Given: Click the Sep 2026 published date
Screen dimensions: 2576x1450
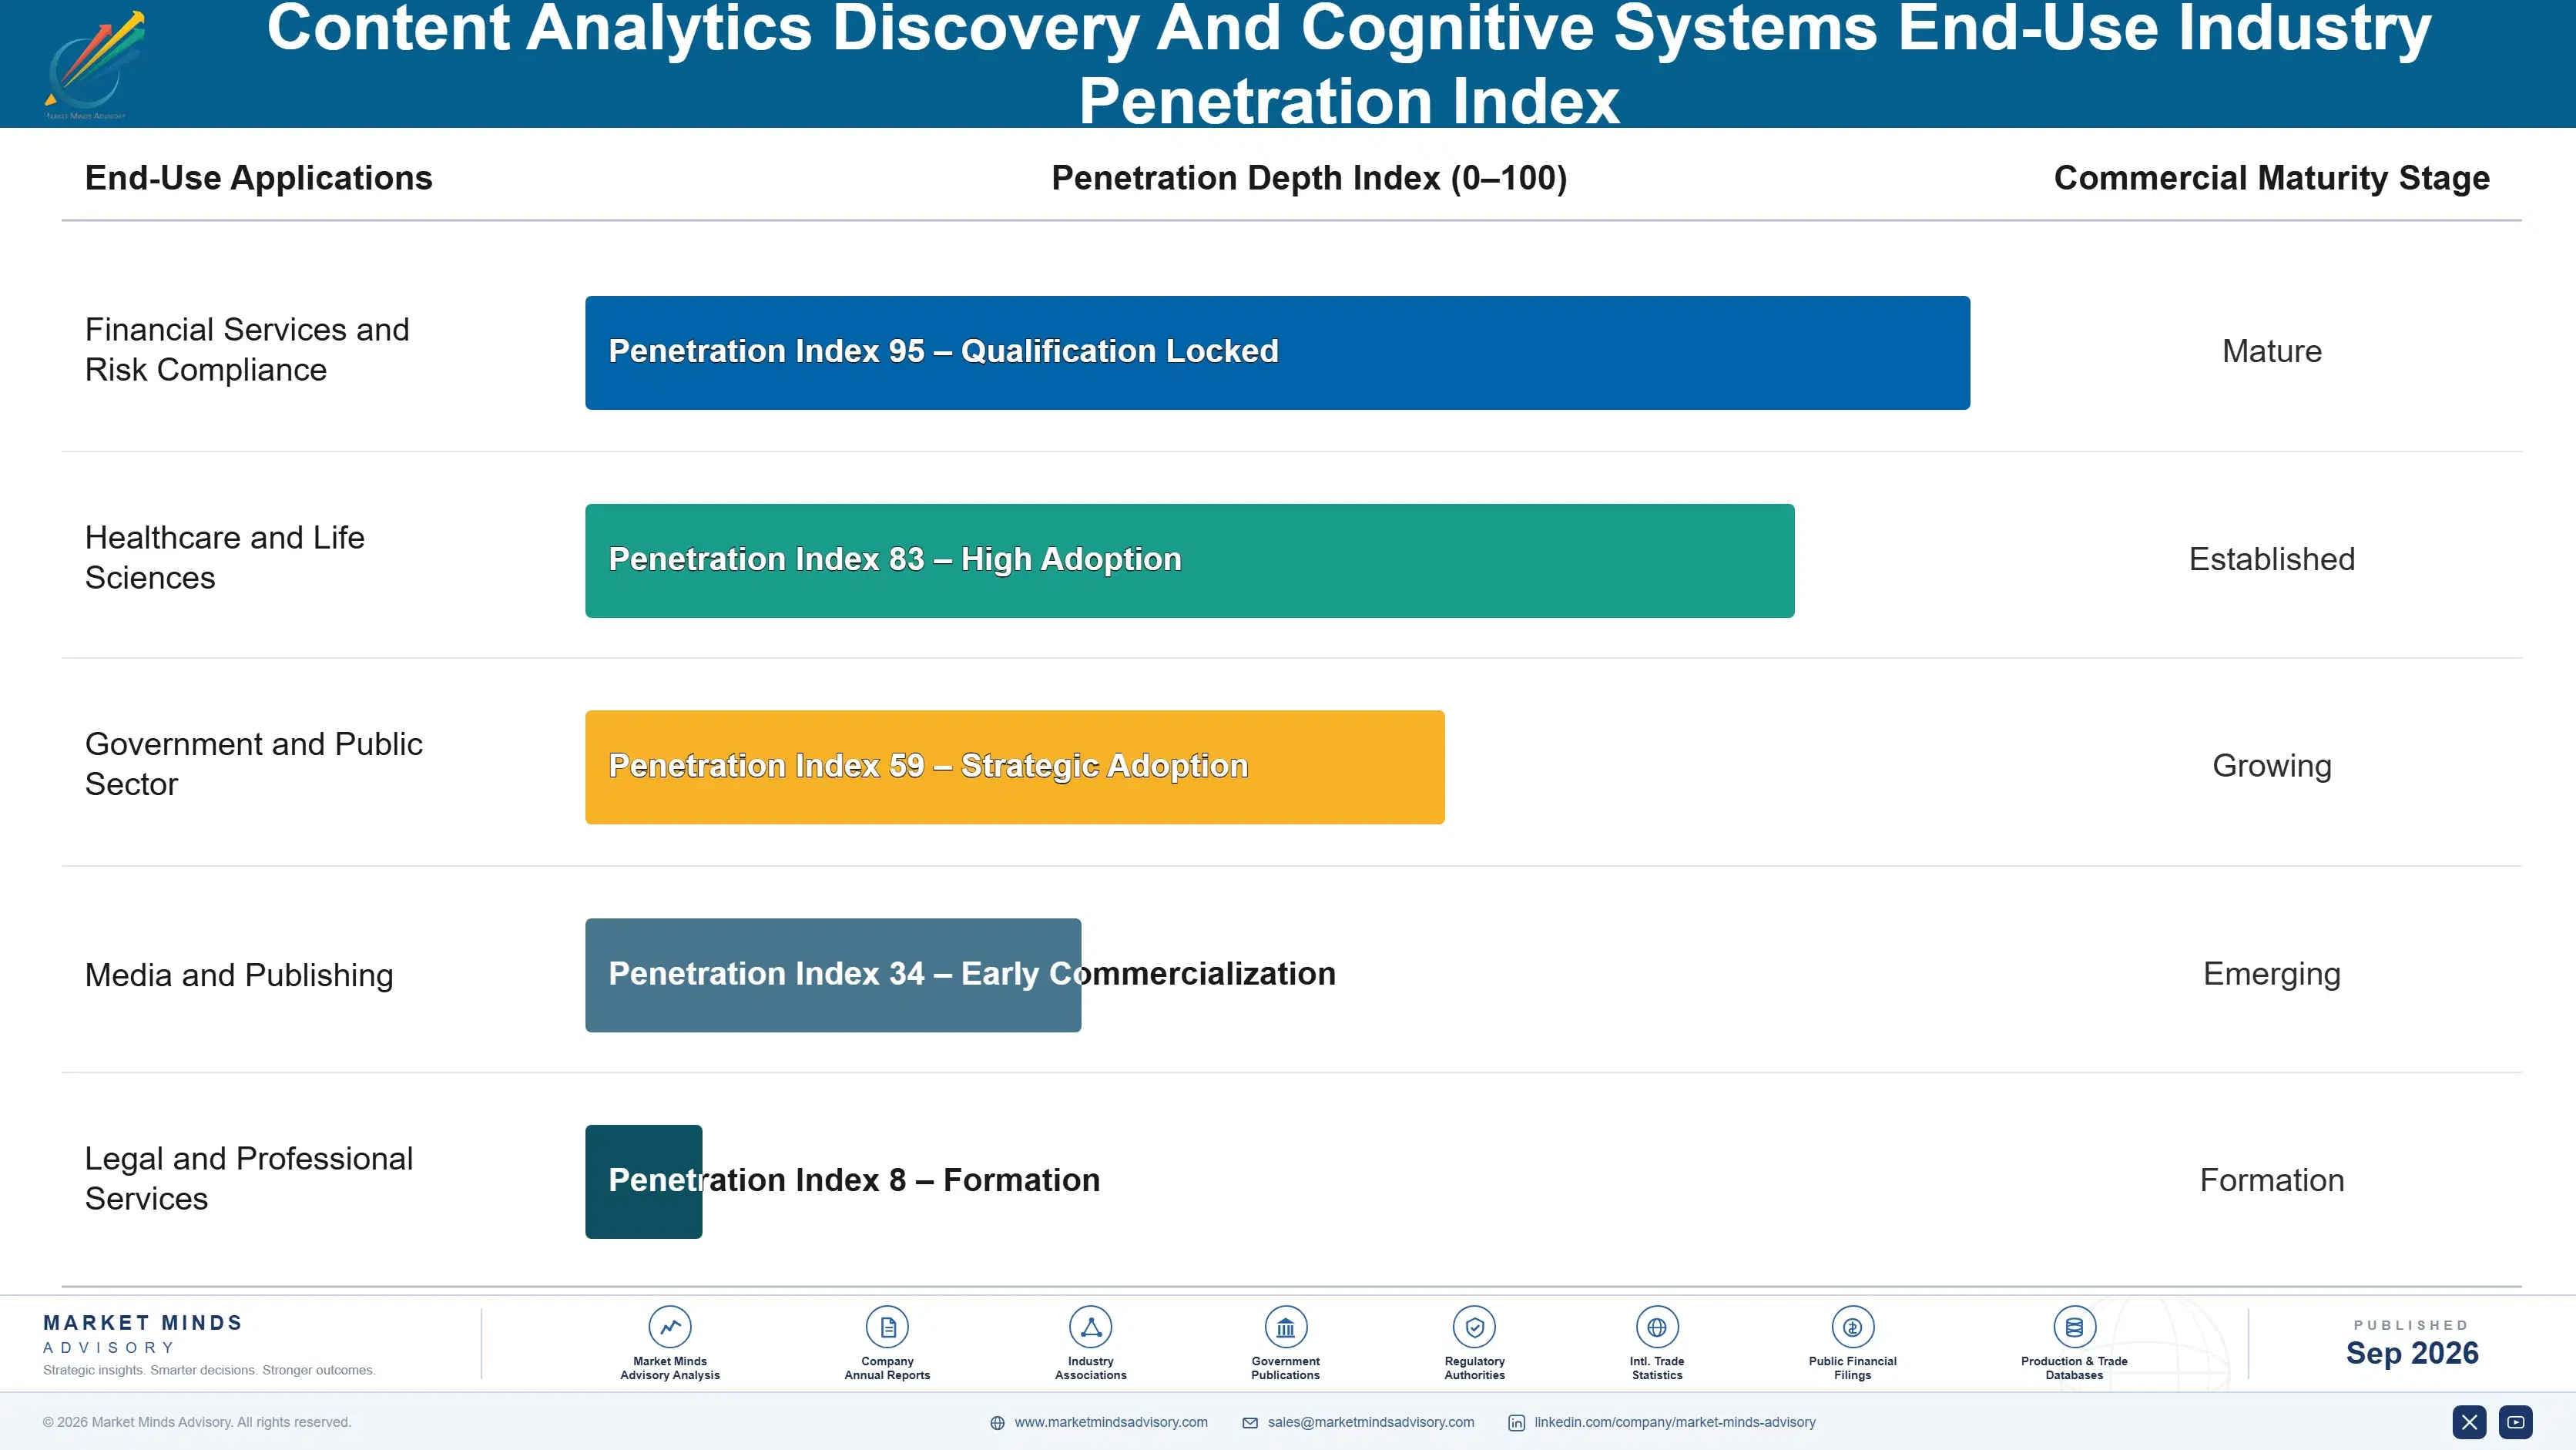Looking at the screenshot, I should [x=2412, y=1353].
